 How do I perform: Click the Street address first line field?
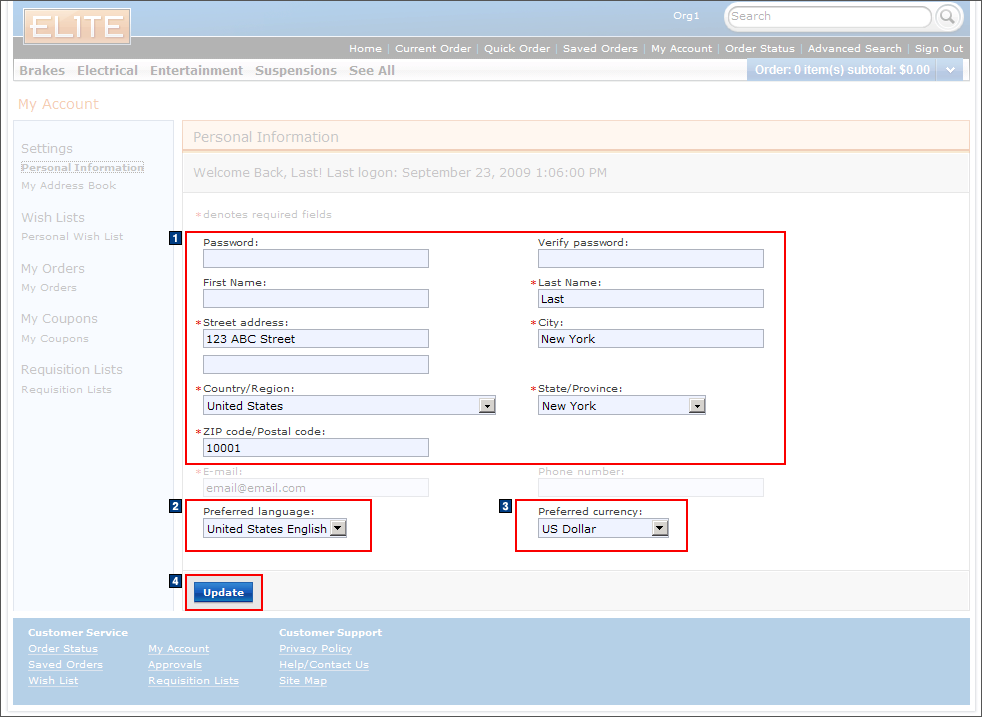tap(316, 339)
